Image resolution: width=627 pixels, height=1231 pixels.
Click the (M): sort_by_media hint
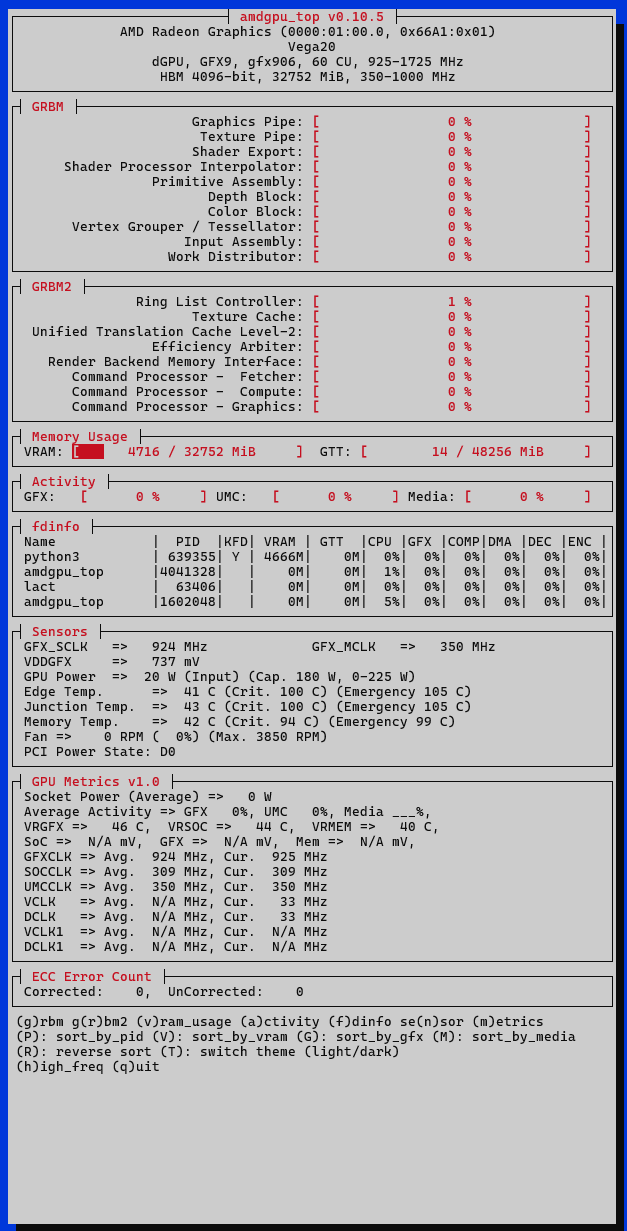tap(504, 1036)
